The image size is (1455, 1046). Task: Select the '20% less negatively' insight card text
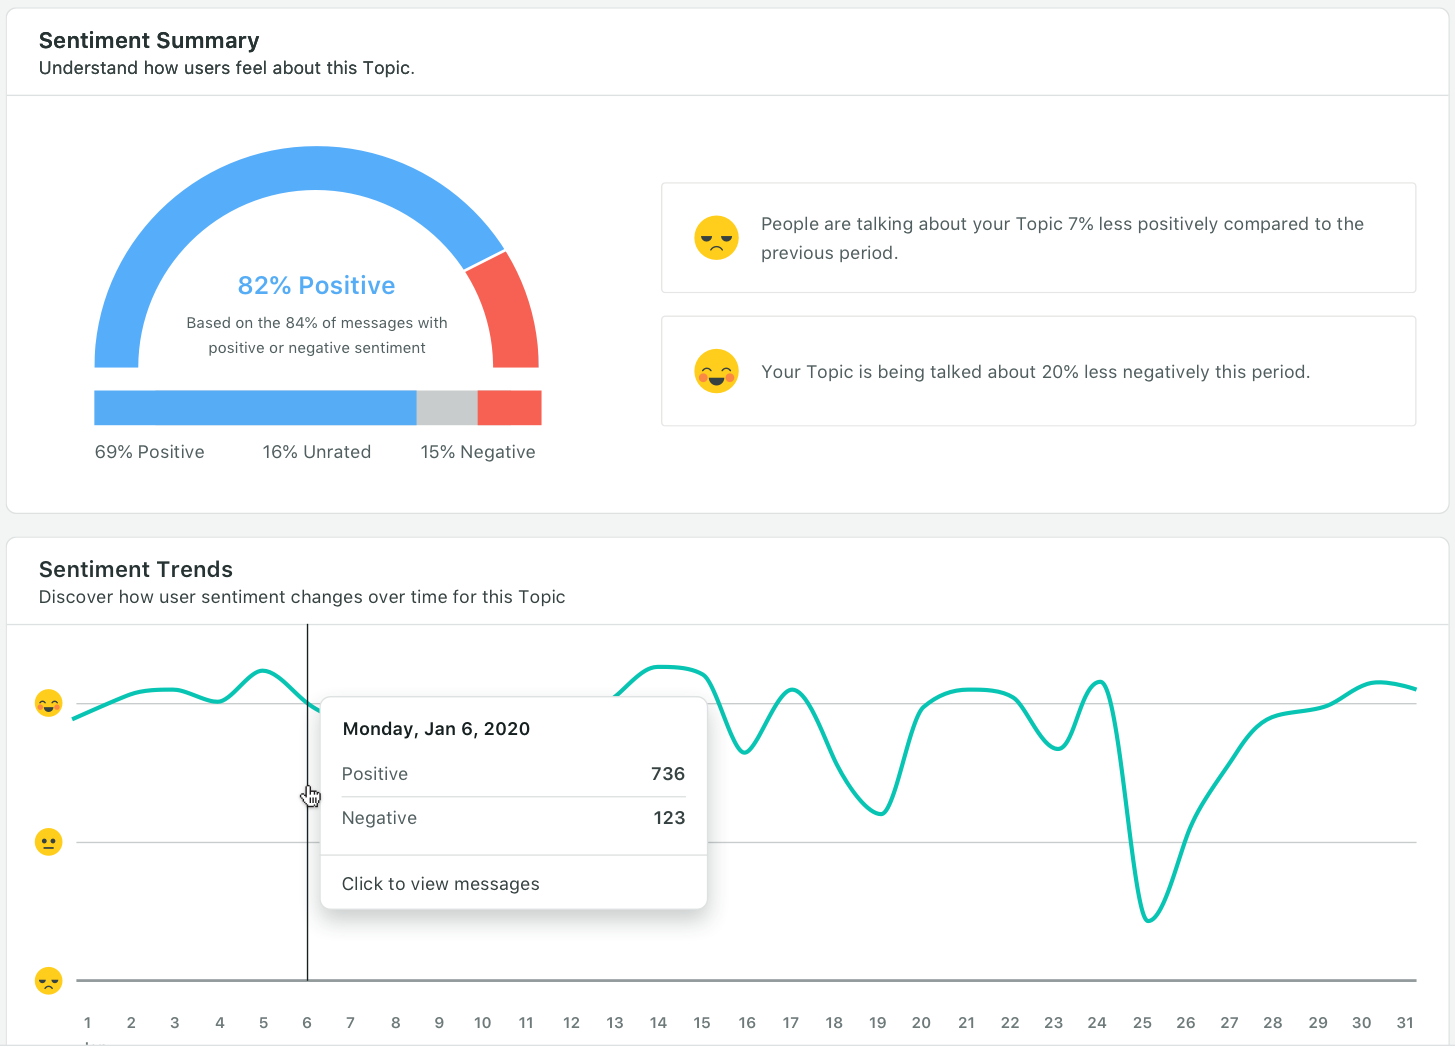click(x=1035, y=372)
